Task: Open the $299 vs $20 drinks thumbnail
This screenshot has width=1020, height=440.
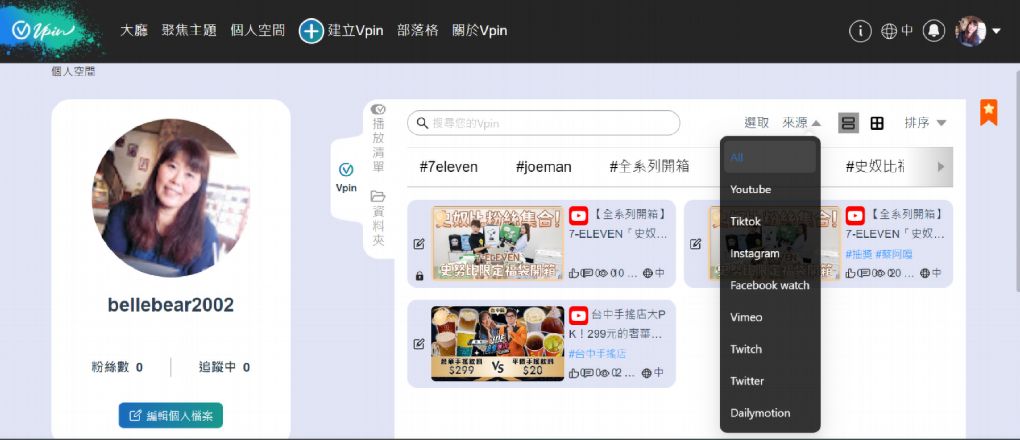Action: (x=497, y=344)
